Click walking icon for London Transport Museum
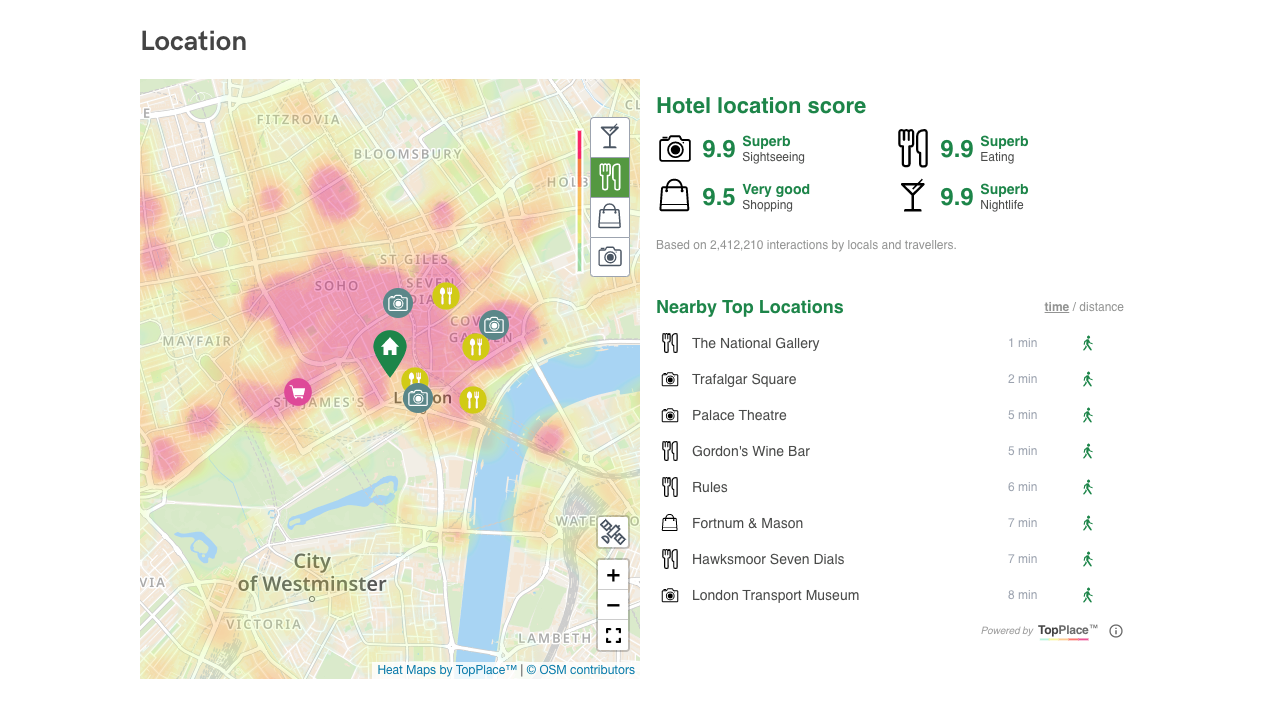The height and width of the screenshot is (716, 1280). (1088, 595)
